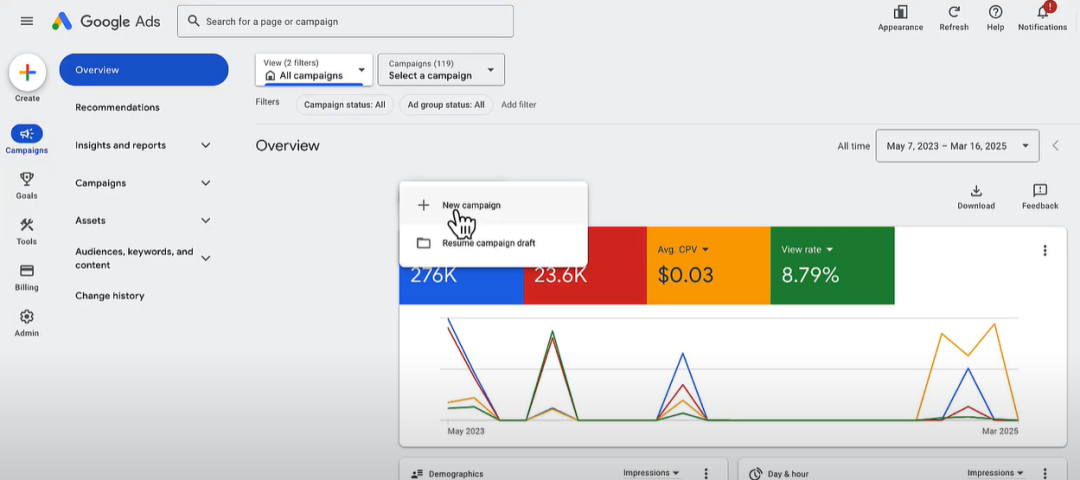Open the Goals trophy icon
Screen dimensions: 1080x480
[x=27, y=180]
